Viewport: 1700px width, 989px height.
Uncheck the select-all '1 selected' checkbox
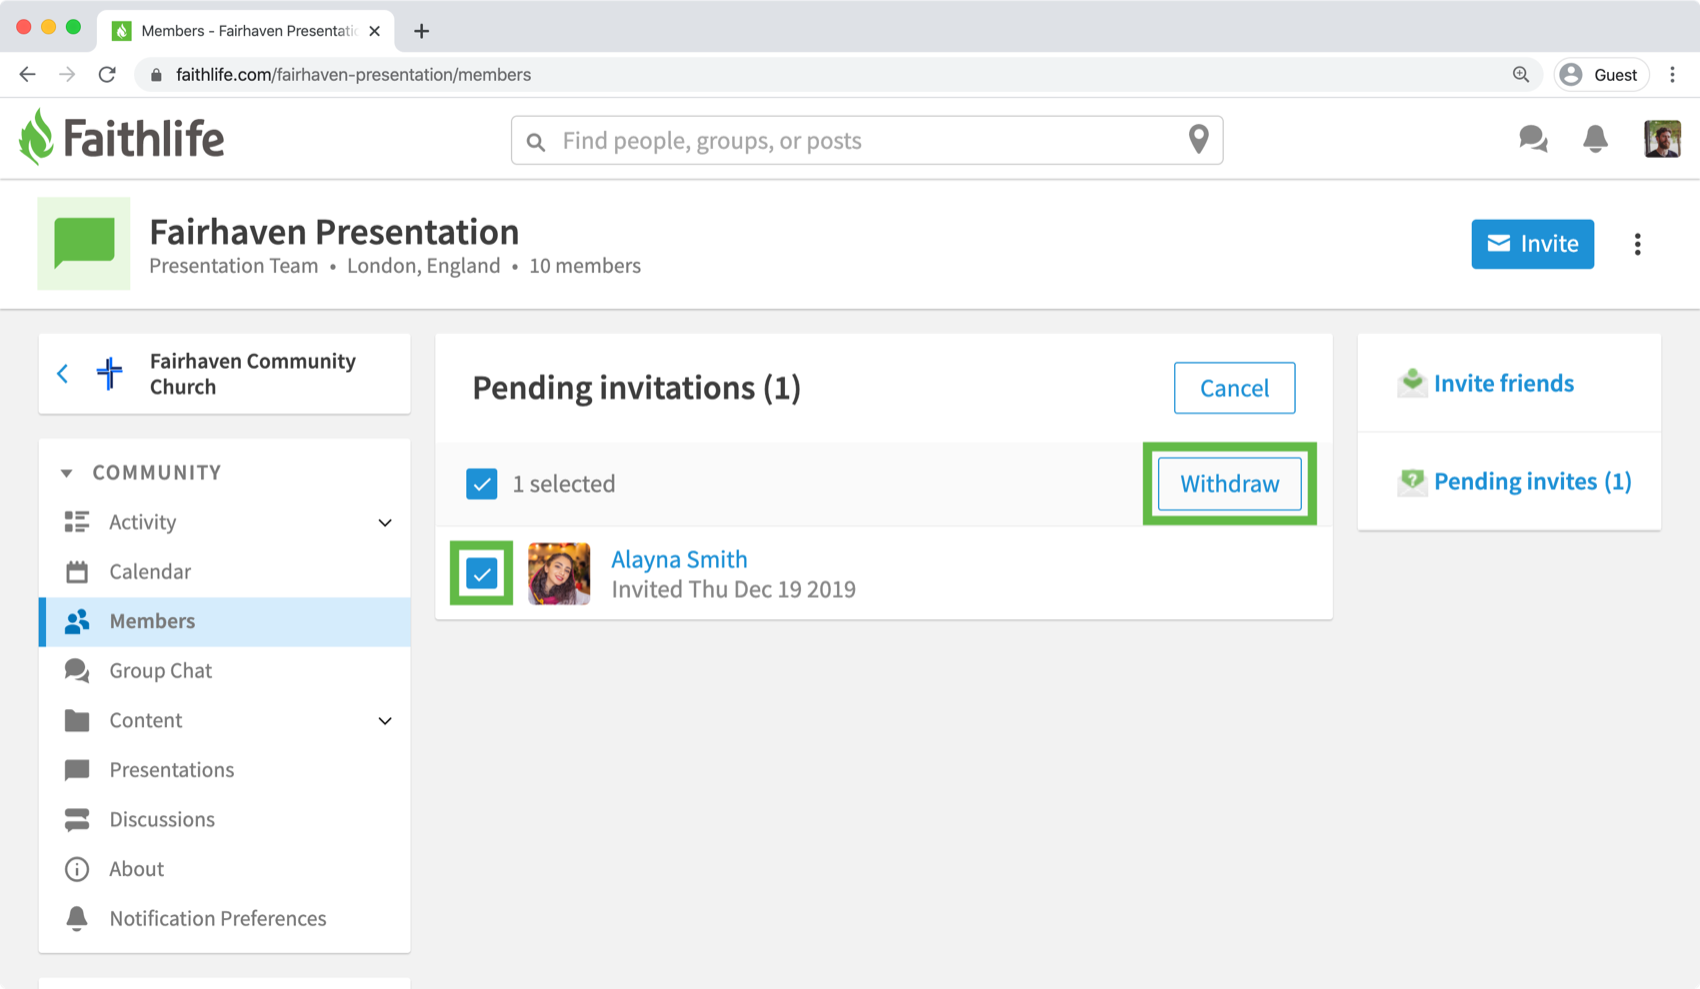pyautogui.click(x=482, y=484)
